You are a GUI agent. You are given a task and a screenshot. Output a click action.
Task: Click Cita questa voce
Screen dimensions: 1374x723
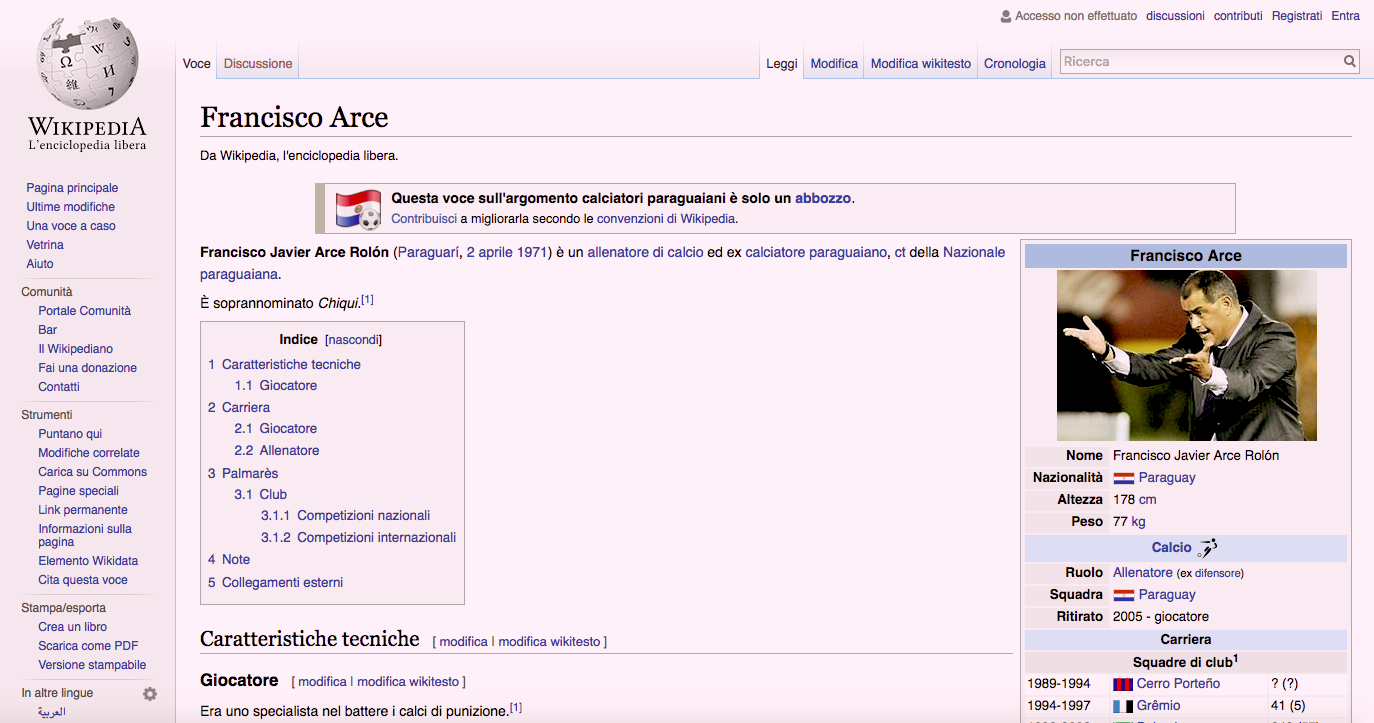(83, 580)
